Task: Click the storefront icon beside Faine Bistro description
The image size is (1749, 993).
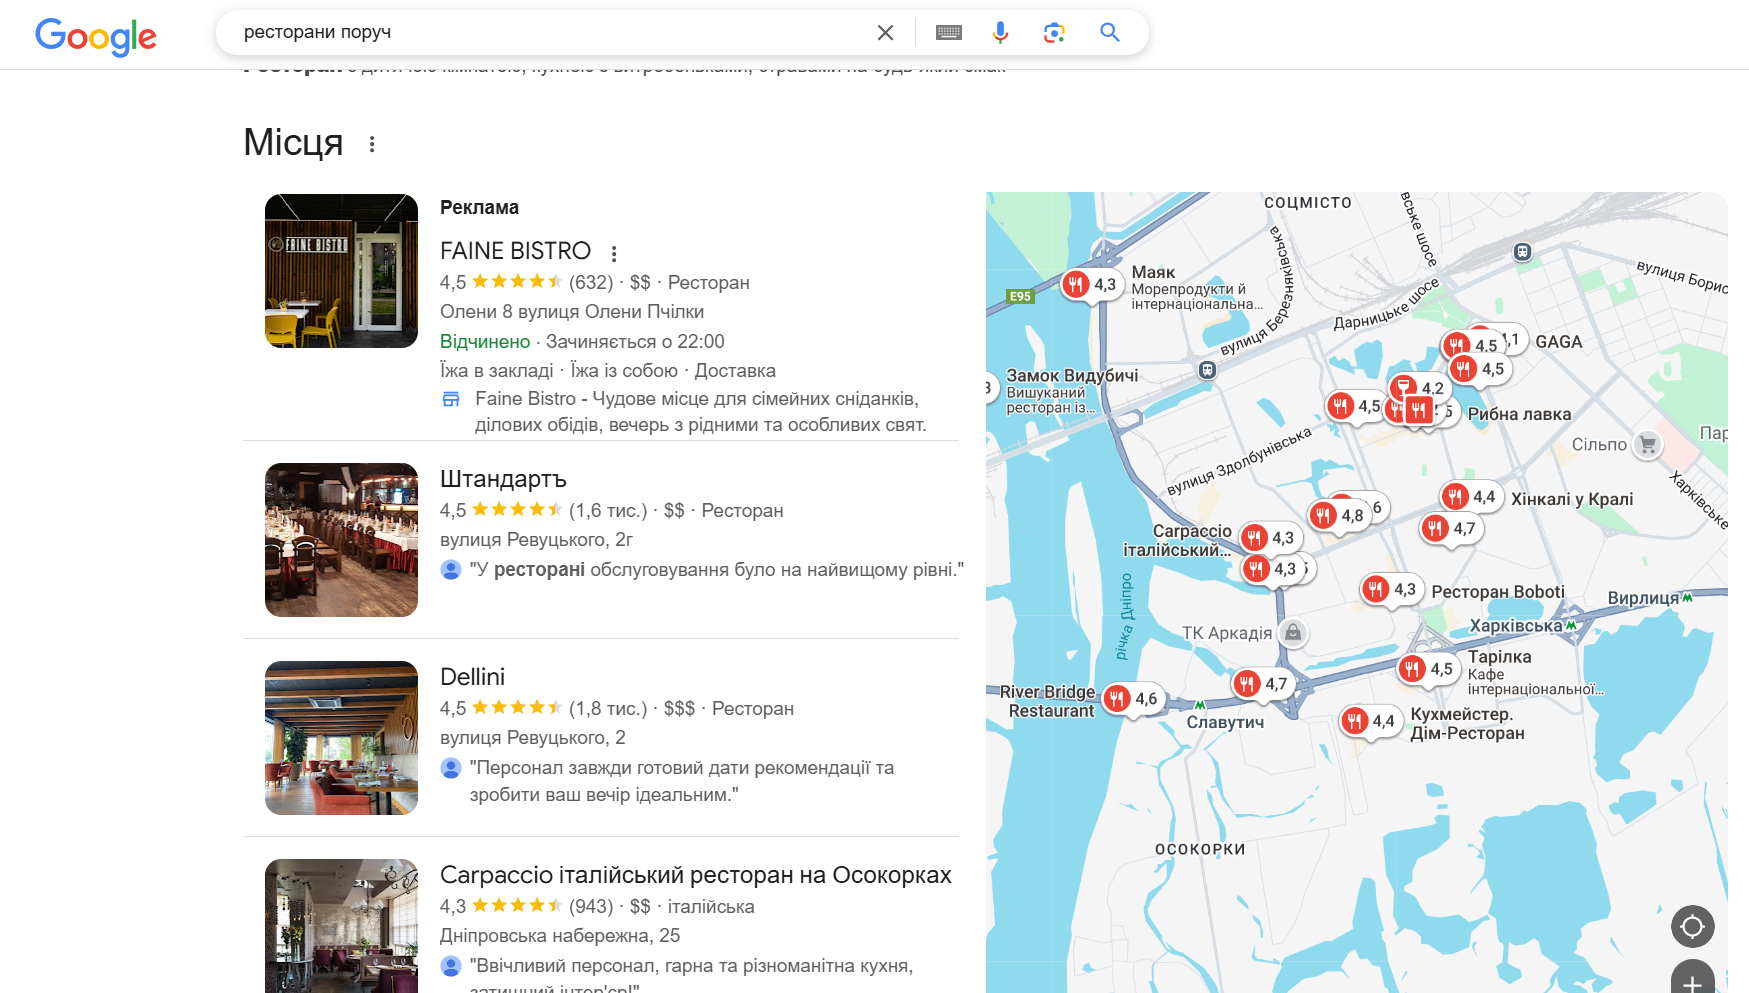Action: pos(451,399)
